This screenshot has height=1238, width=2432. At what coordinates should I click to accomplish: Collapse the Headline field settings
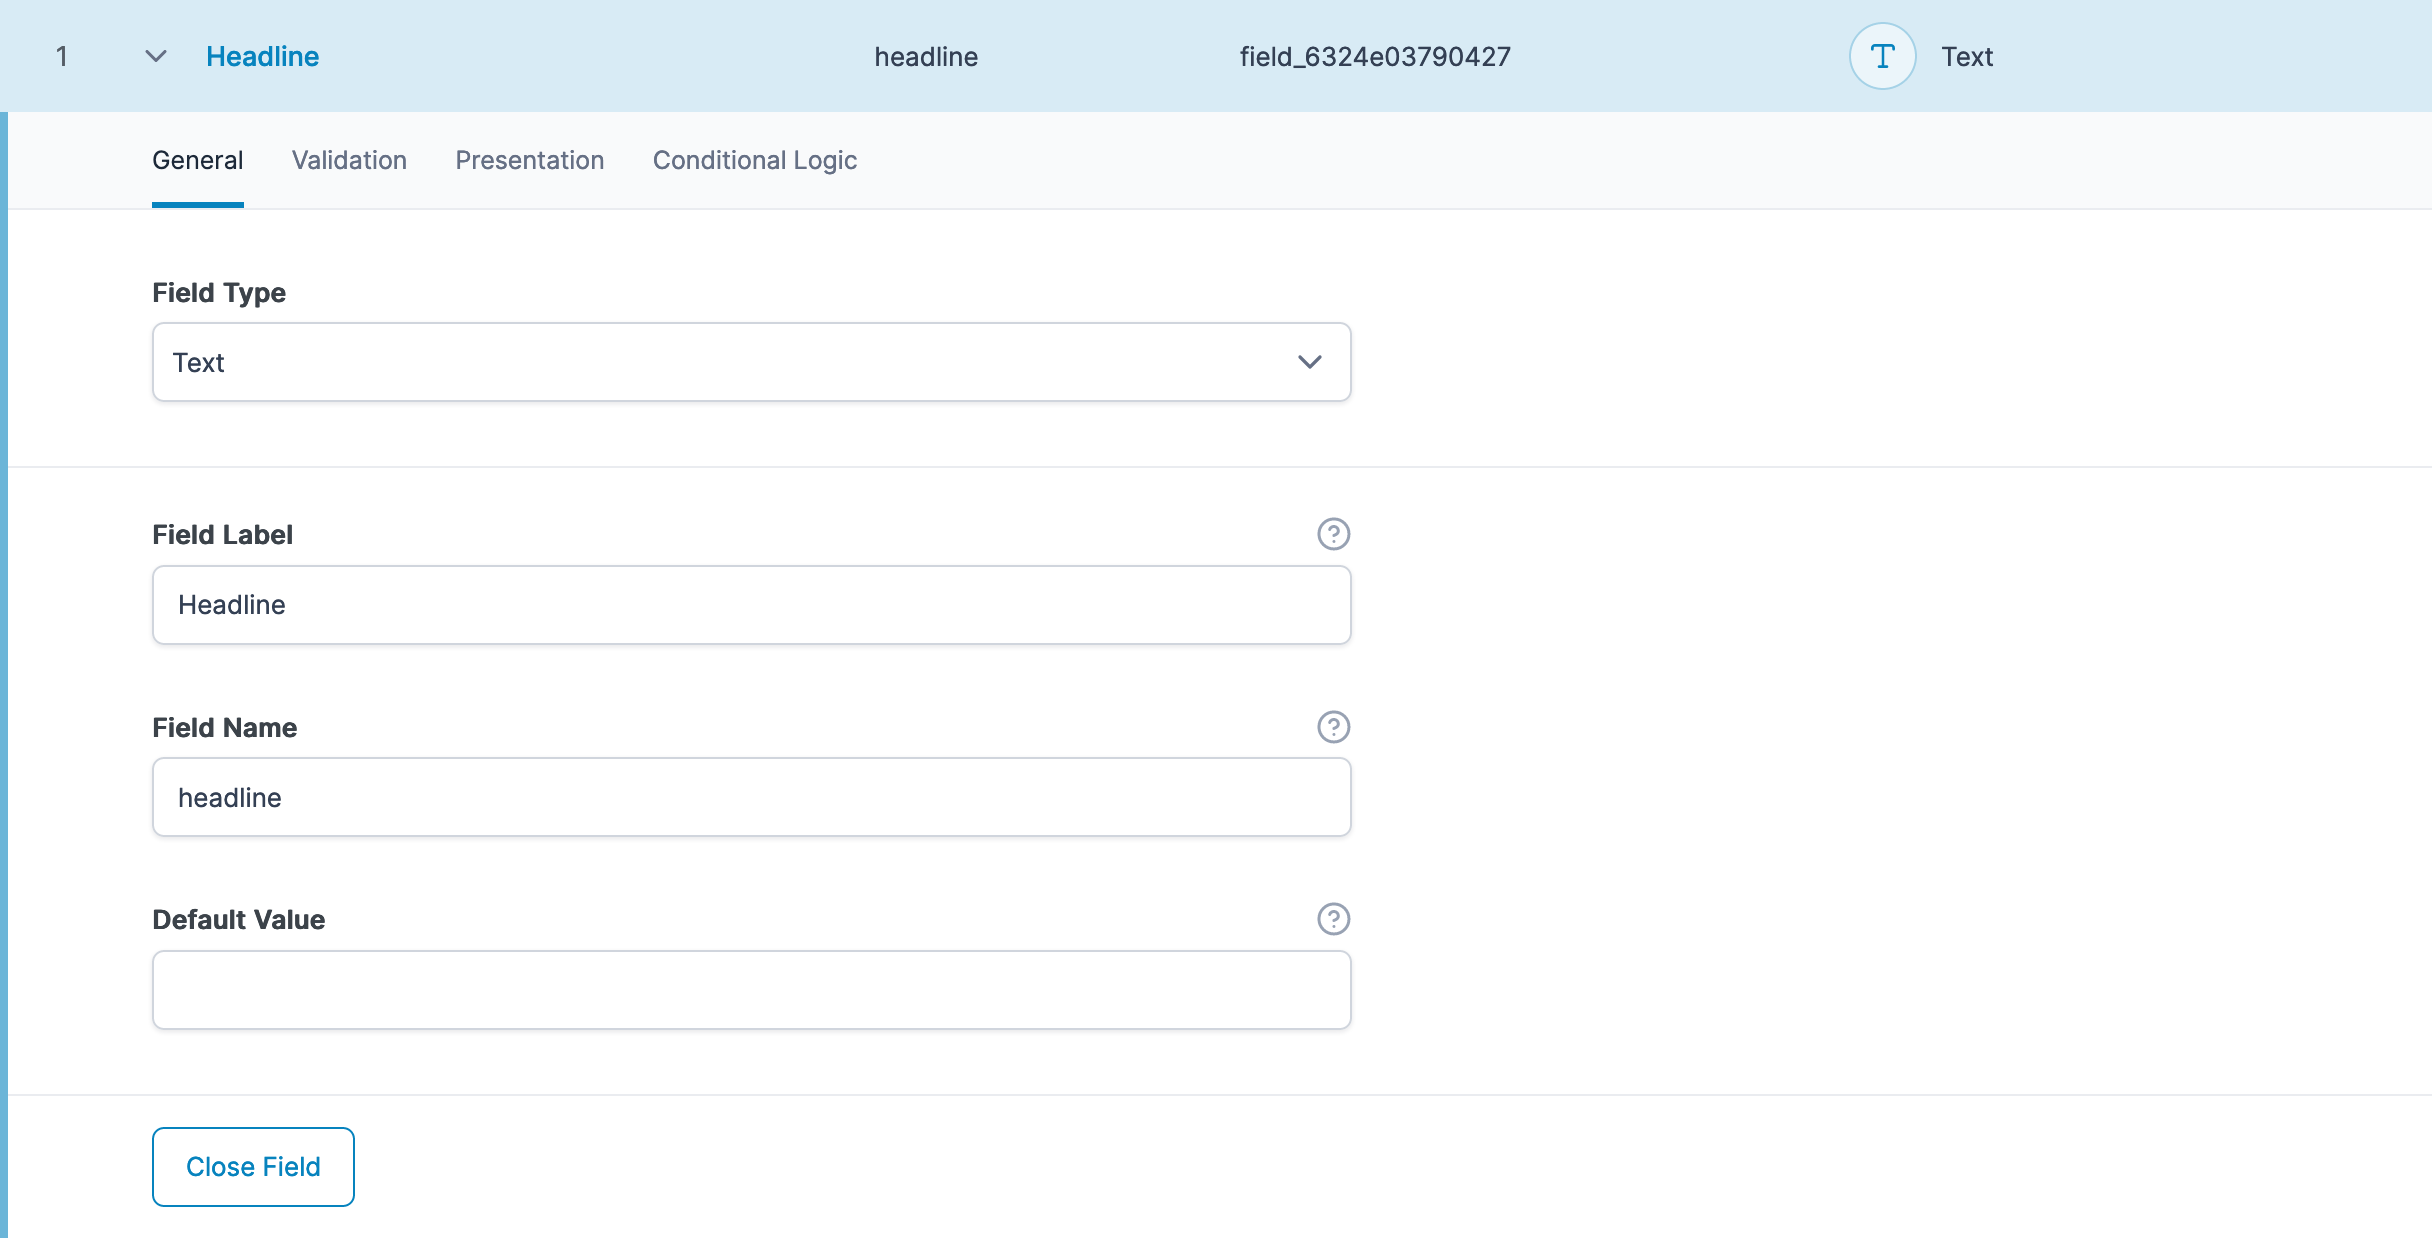pyautogui.click(x=155, y=56)
